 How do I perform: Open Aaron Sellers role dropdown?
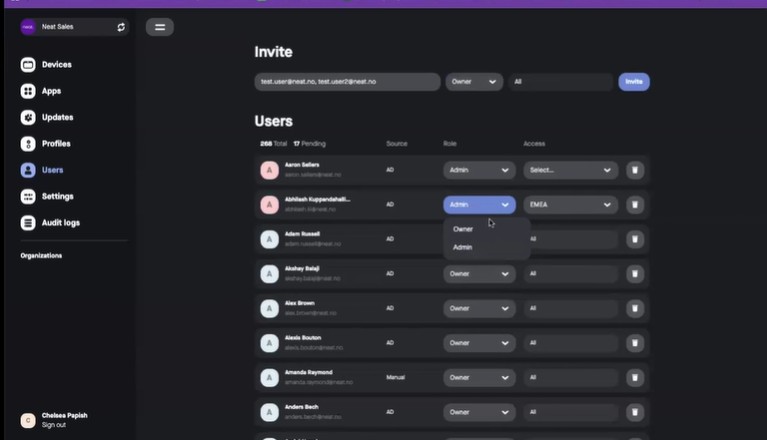tap(479, 170)
